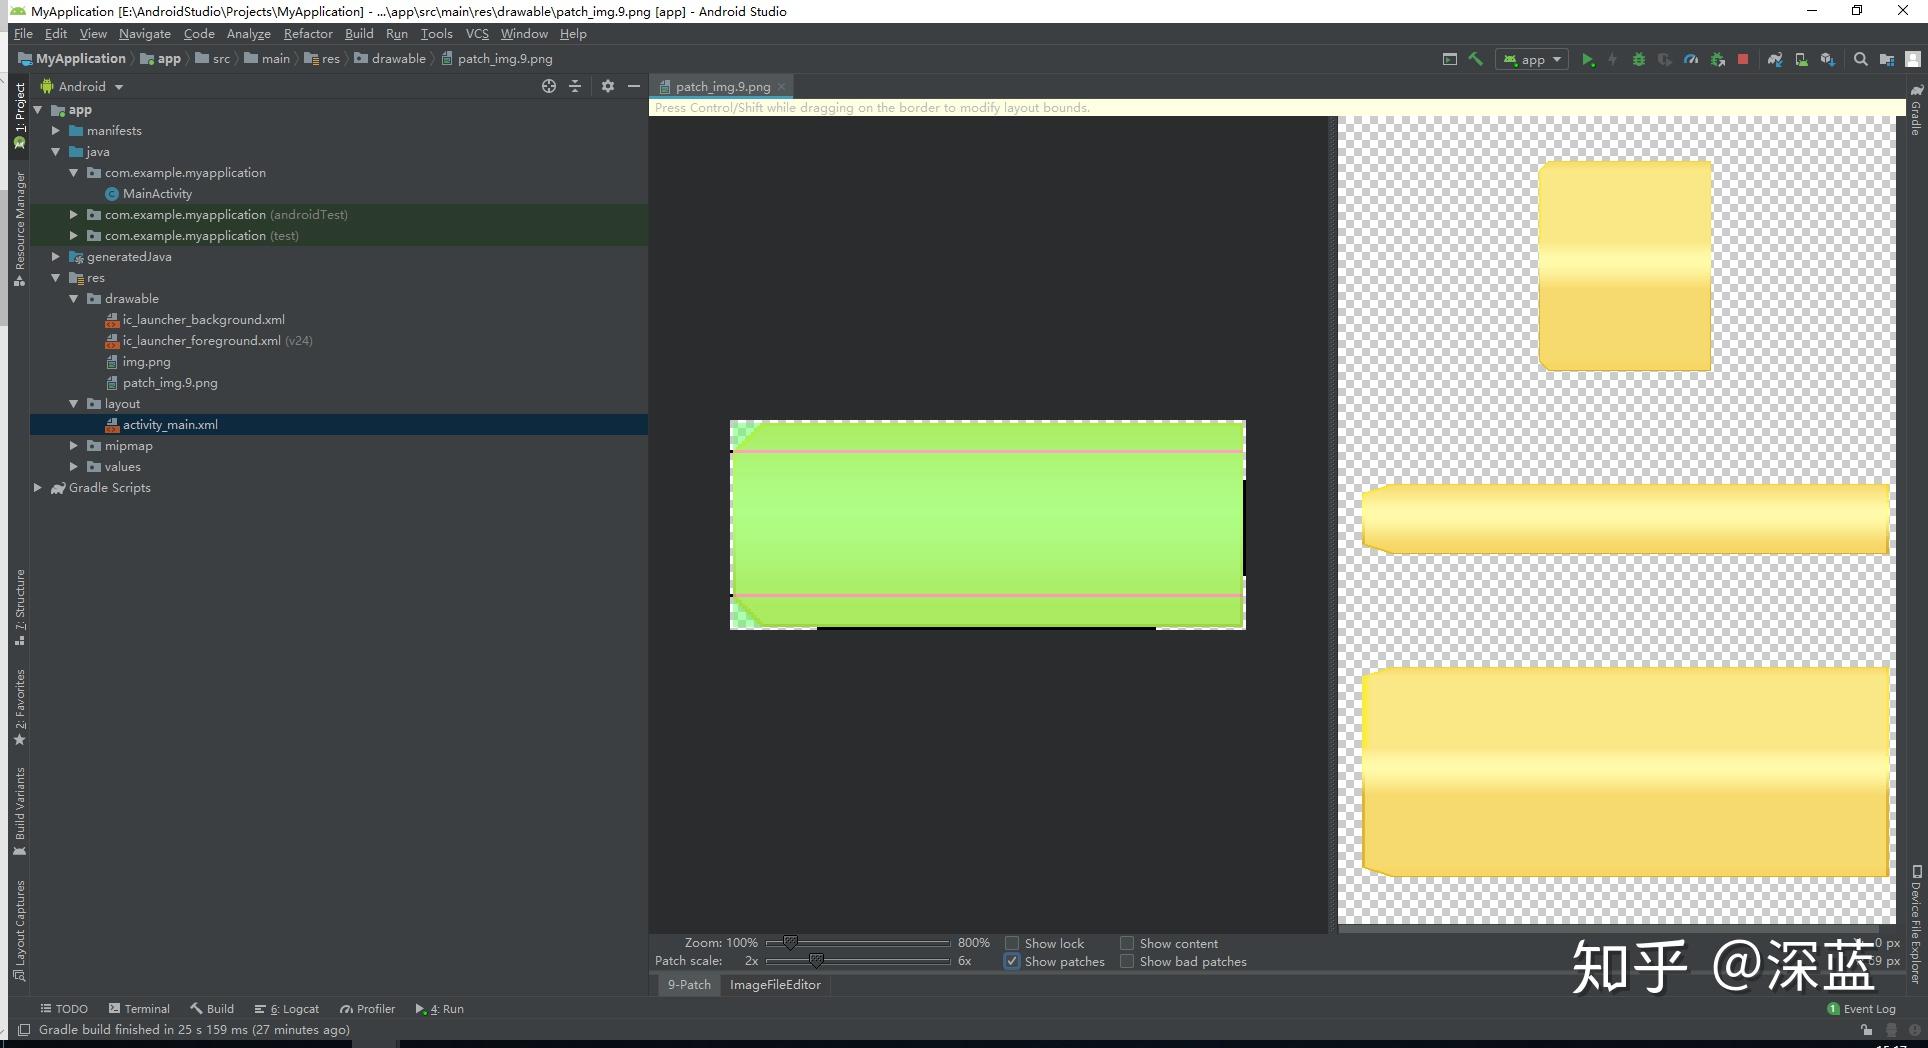The height and width of the screenshot is (1048, 1928).
Task: Open the Logcat tool window
Action: coord(287,1009)
